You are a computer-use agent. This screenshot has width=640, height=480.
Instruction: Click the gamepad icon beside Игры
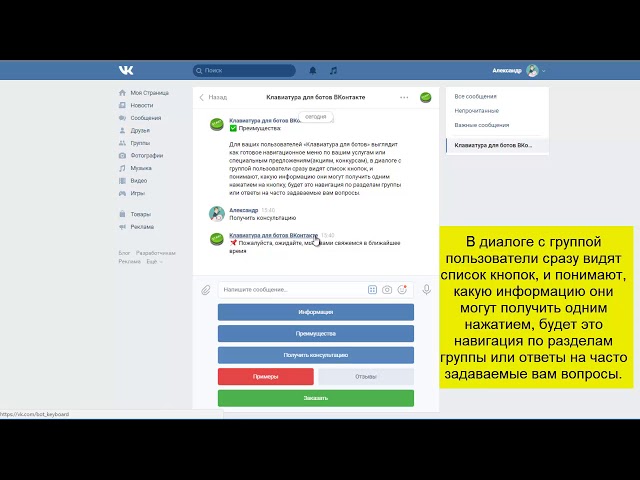click(x=122, y=193)
